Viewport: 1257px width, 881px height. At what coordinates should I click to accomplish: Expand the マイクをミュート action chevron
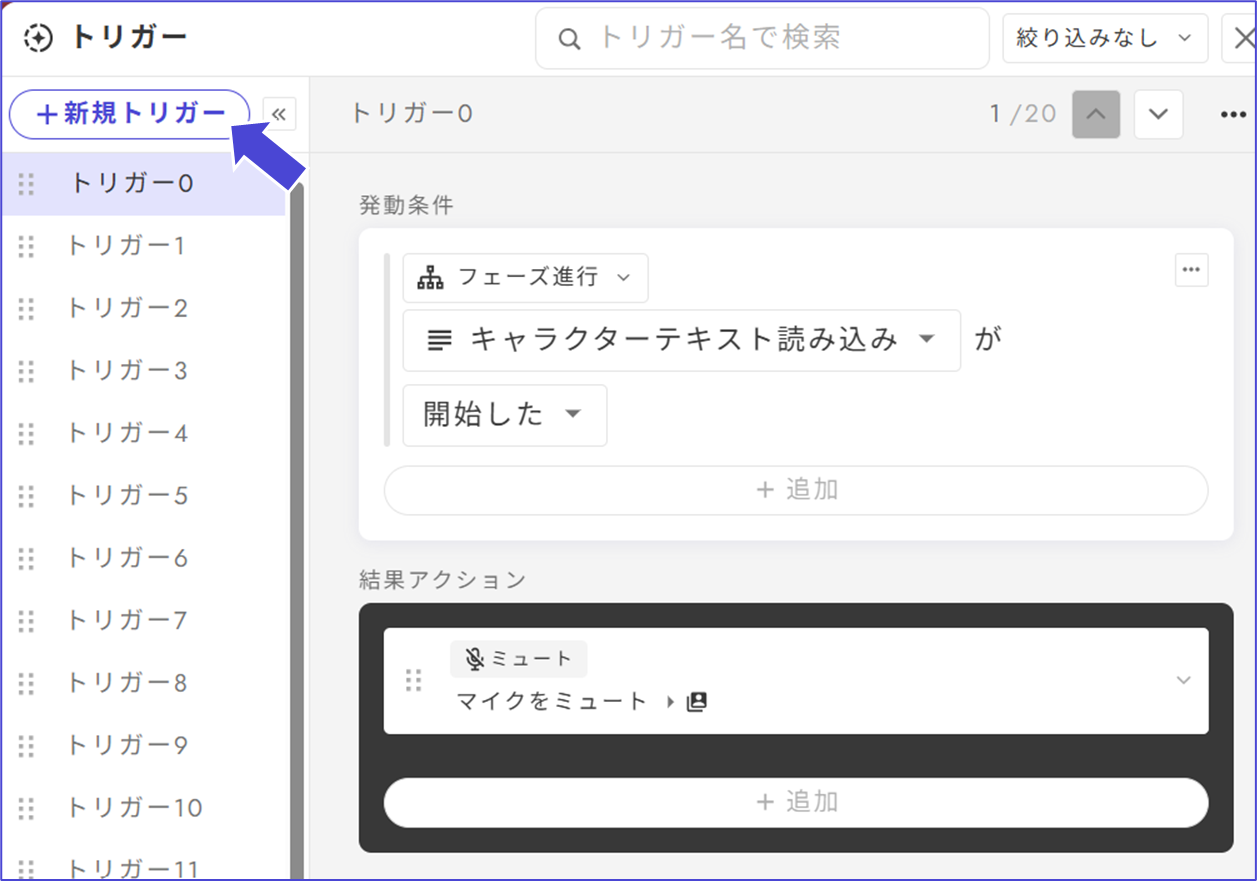coord(1183,681)
